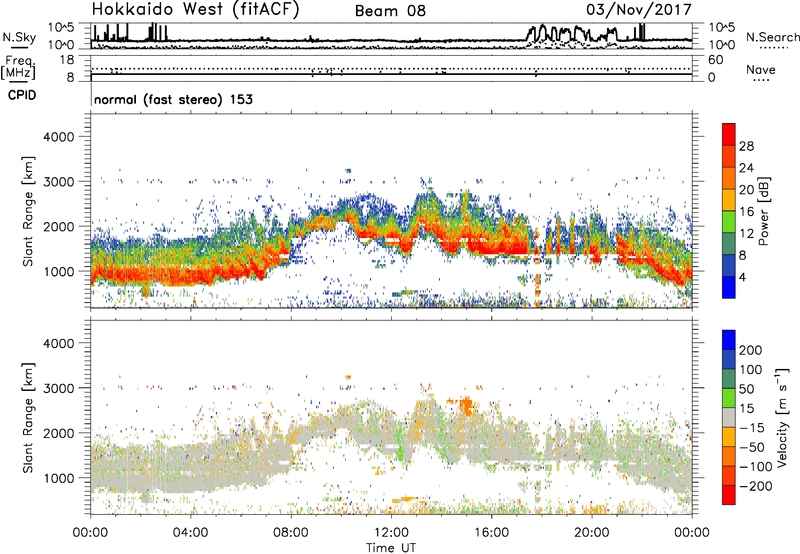Click the 2000 tick in the power panel

[x=58, y=226]
